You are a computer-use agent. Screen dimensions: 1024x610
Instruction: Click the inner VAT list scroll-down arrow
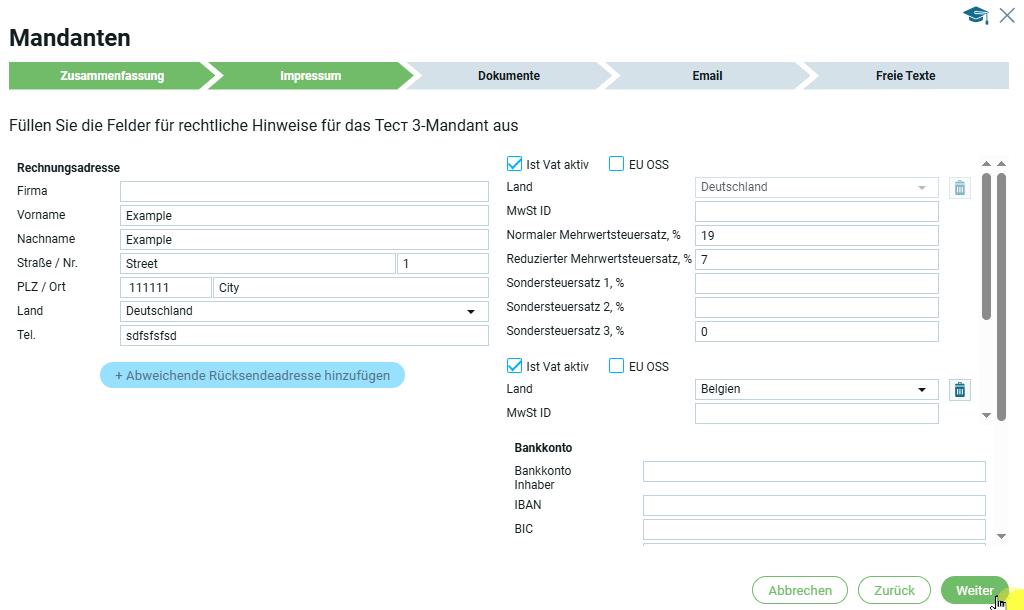[x=986, y=415]
